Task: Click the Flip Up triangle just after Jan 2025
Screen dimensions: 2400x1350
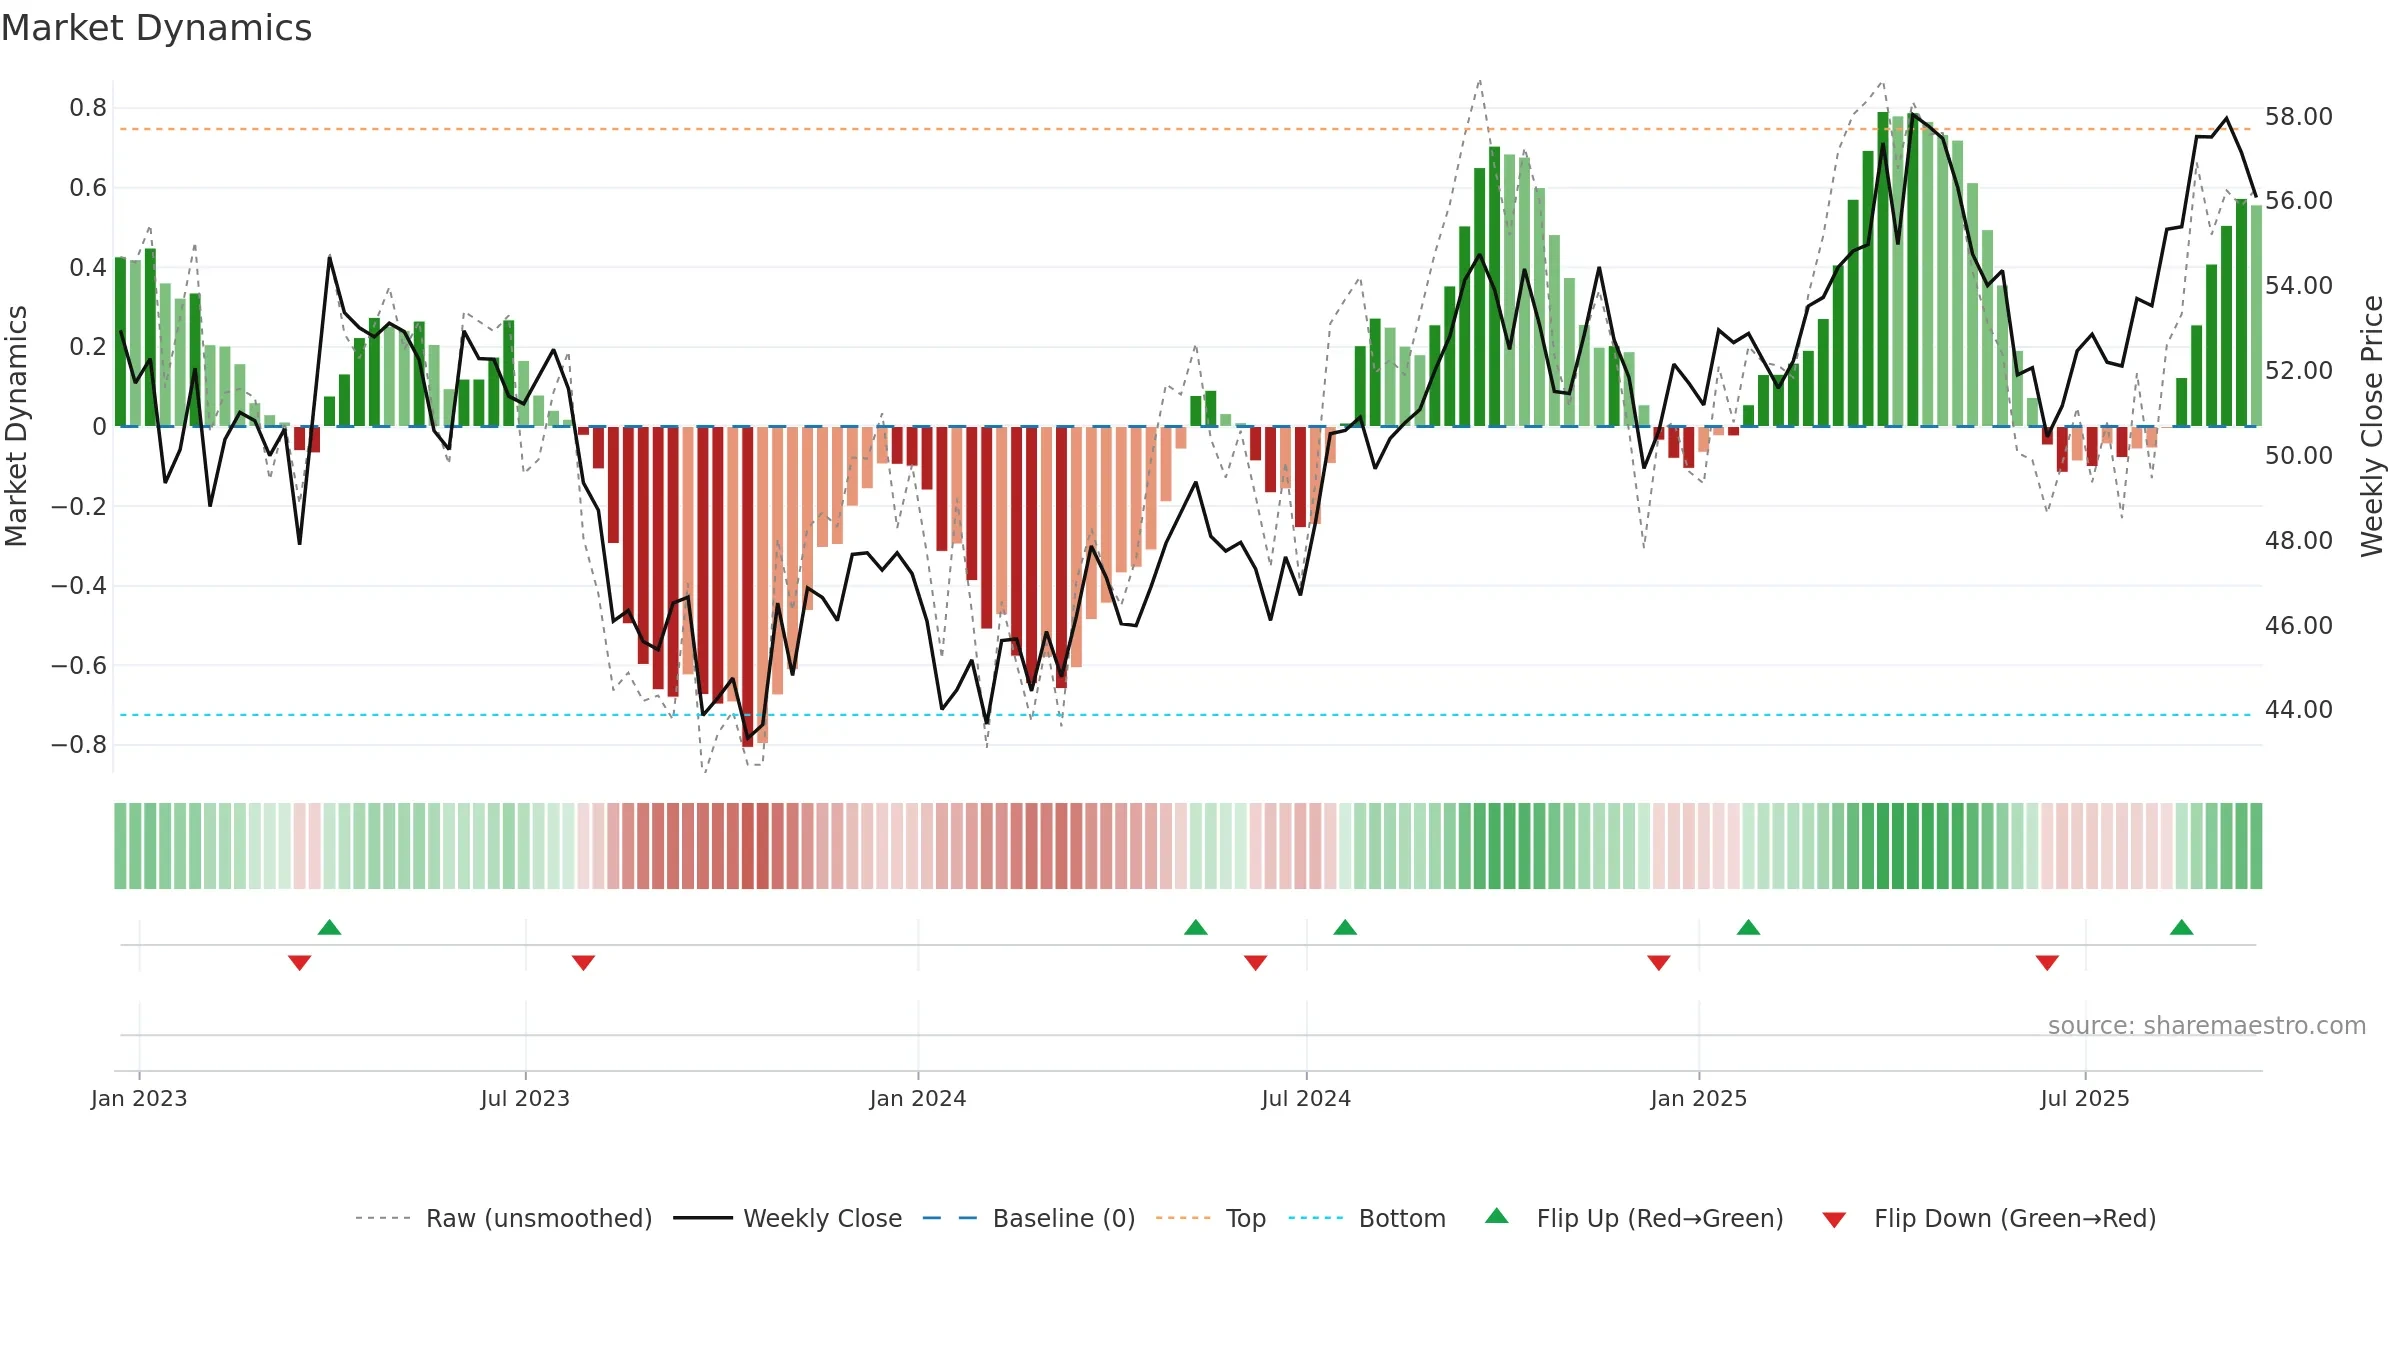Action: 1748,927
